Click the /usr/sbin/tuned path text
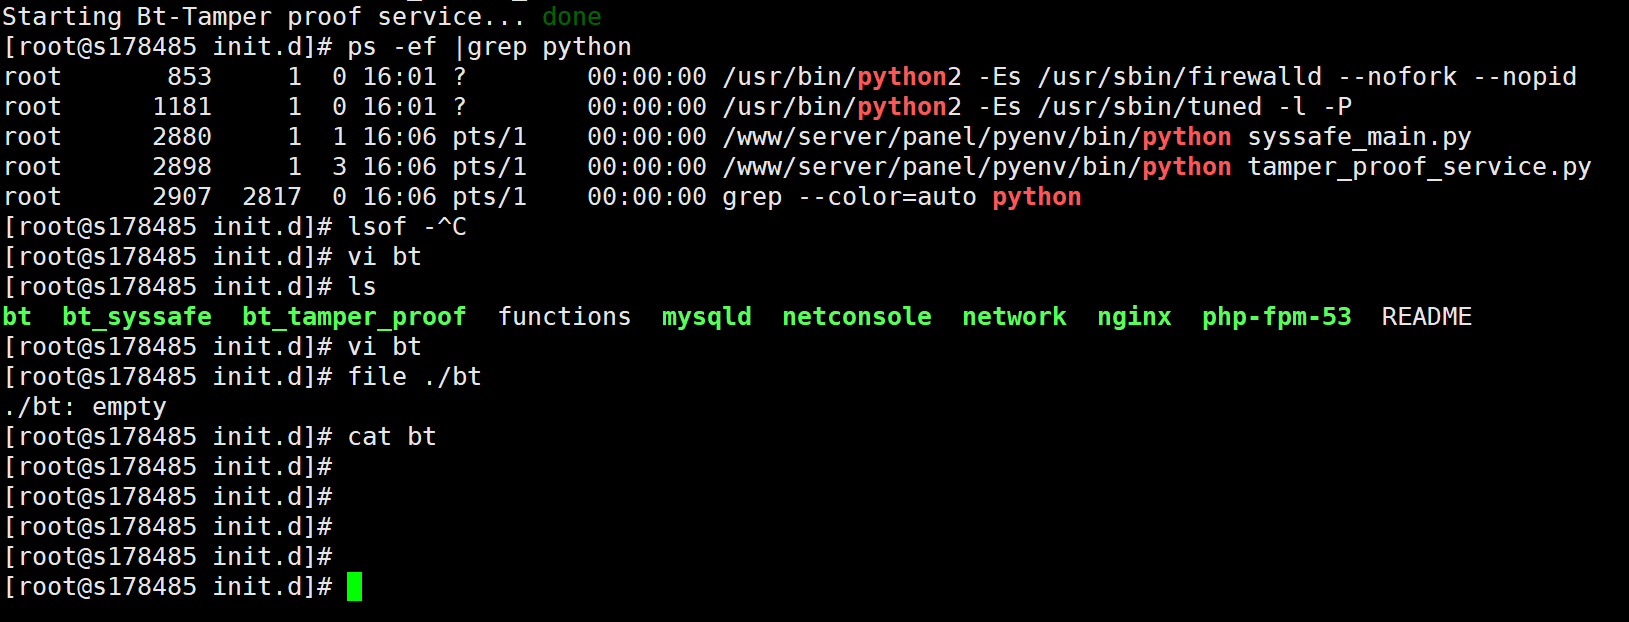This screenshot has width=1629, height=622. [1149, 107]
